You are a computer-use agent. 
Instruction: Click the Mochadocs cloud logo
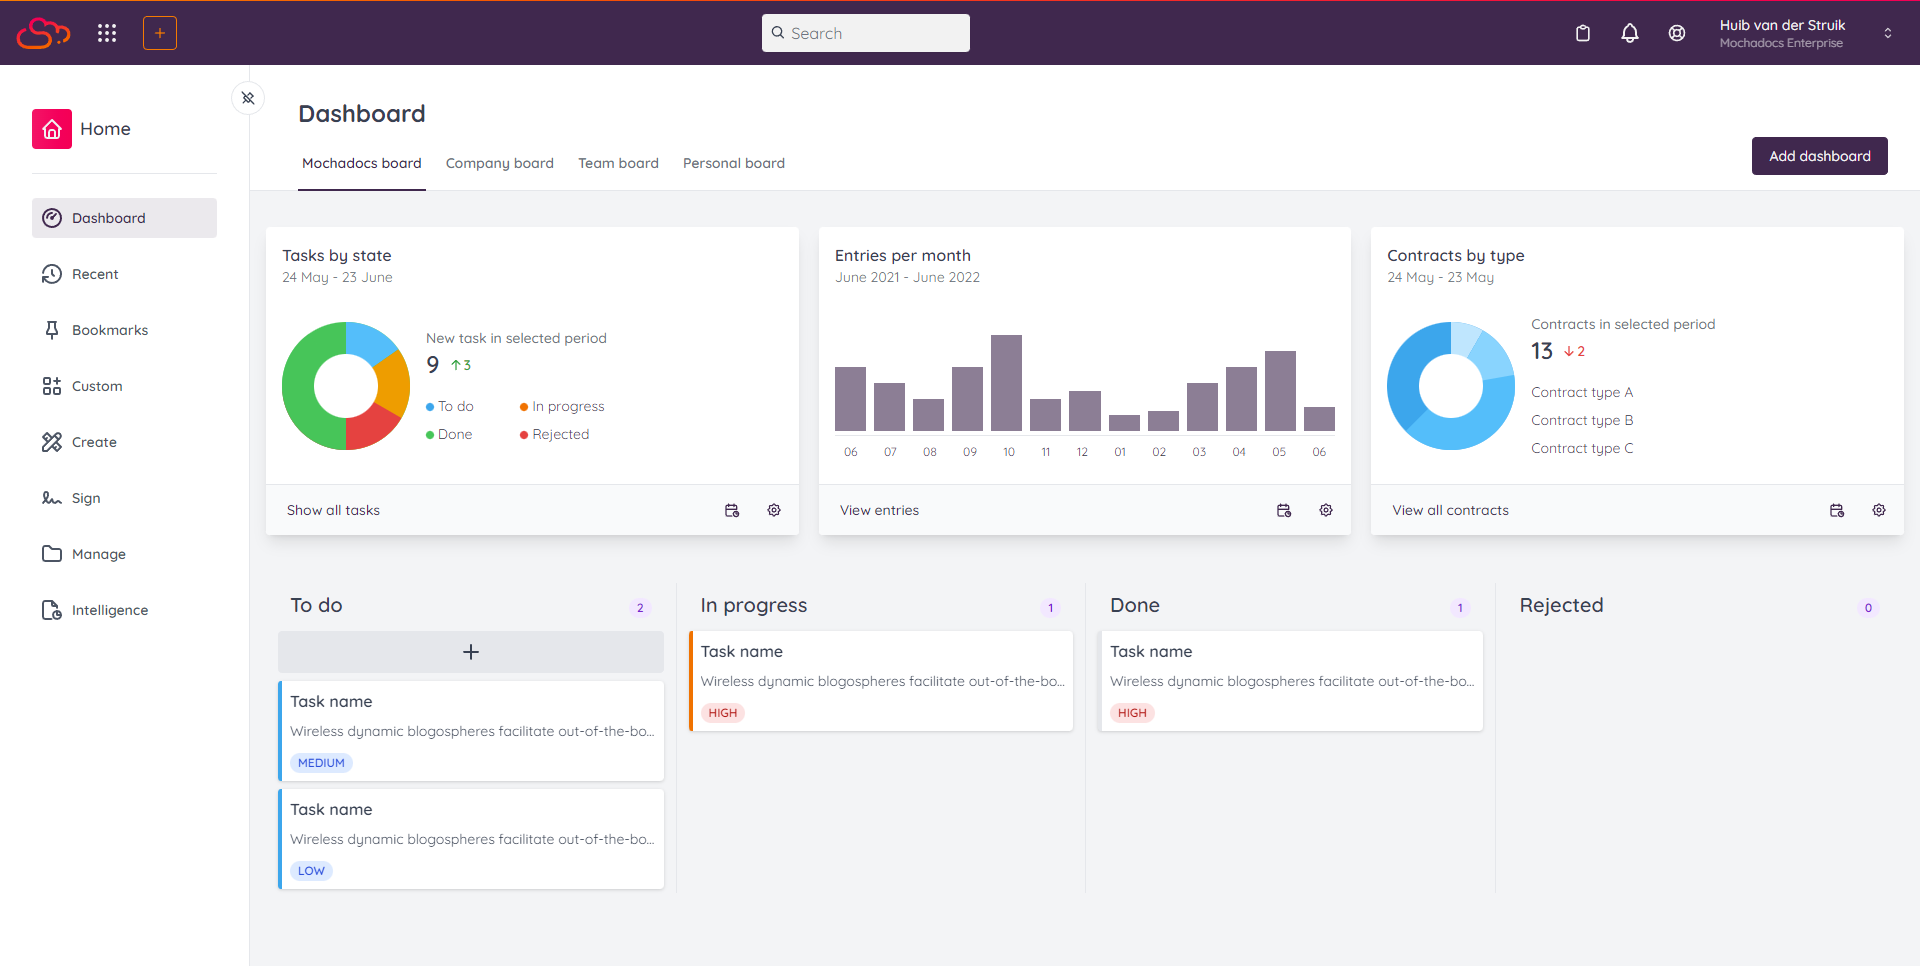(x=43, y=33)
